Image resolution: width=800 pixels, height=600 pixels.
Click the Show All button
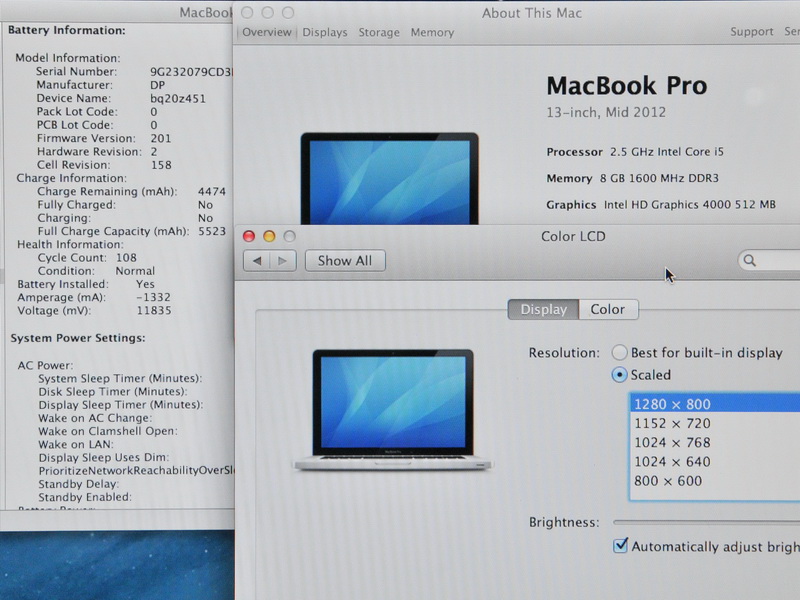pyautogui.click(x=345, y=261)
